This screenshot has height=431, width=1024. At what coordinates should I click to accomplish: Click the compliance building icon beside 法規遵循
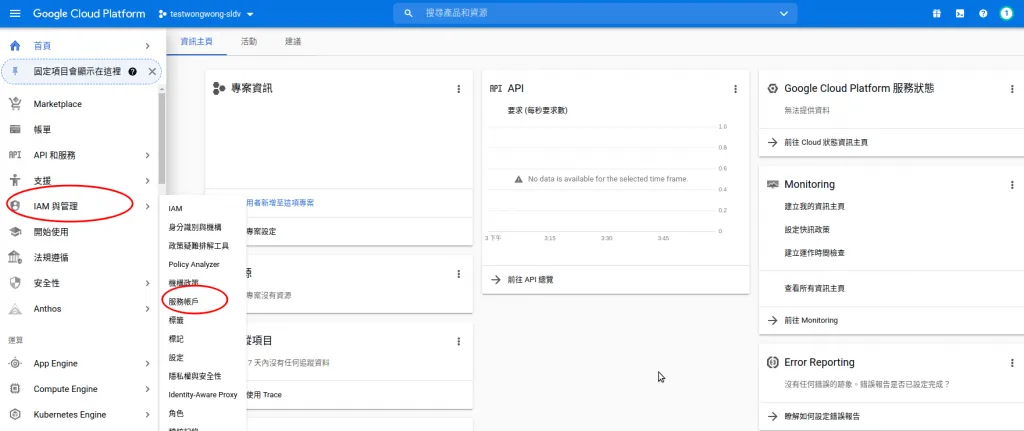tap(15, 257)
